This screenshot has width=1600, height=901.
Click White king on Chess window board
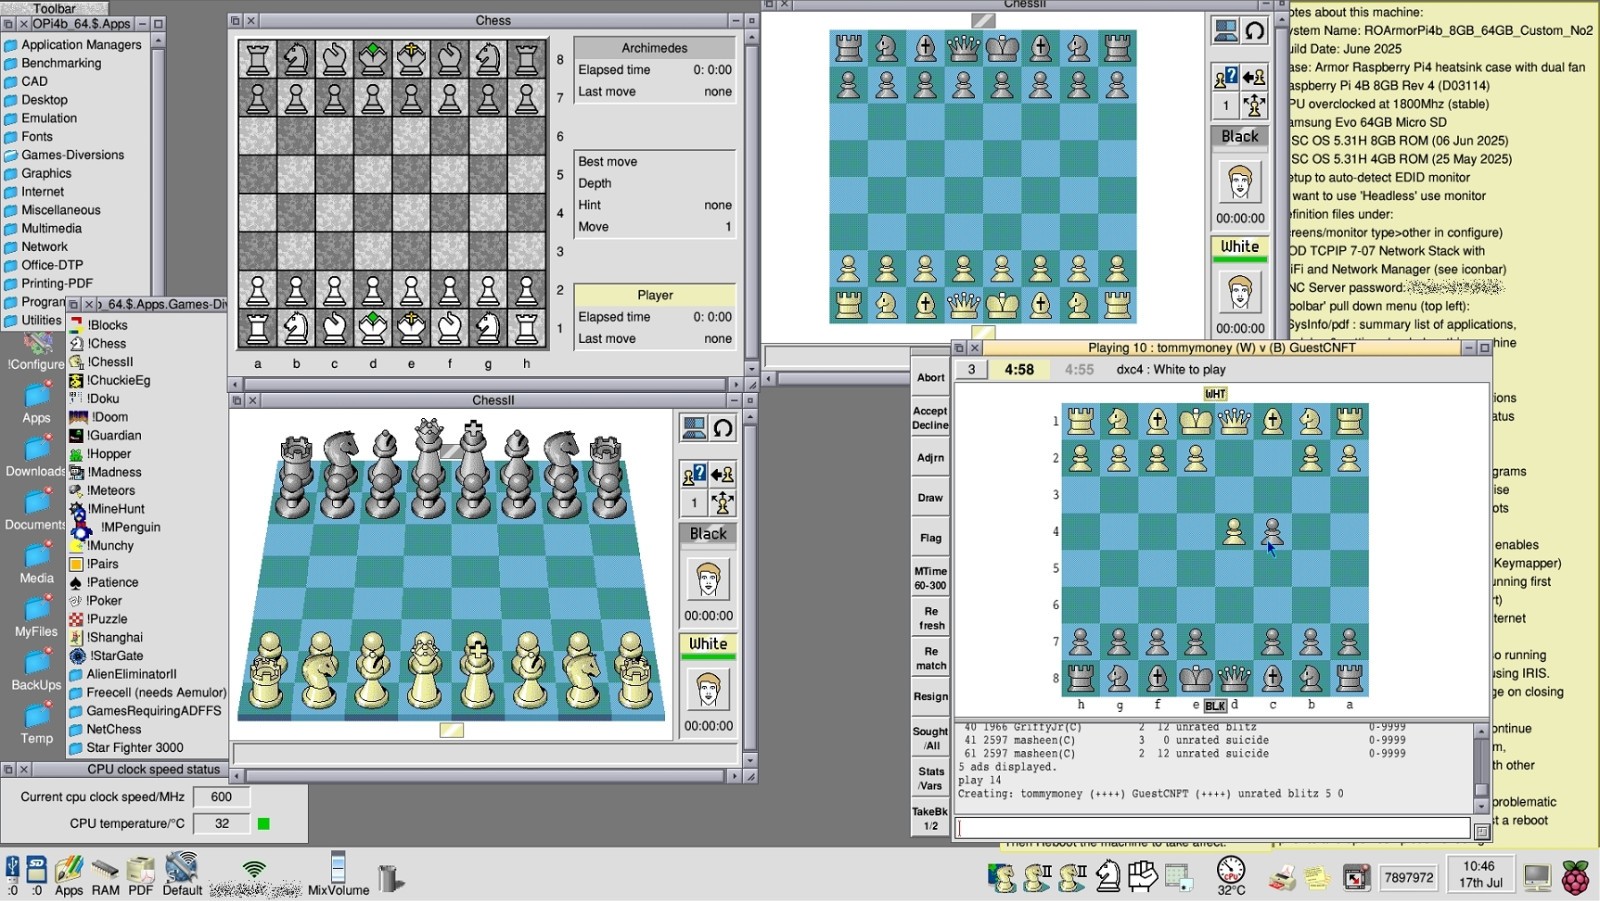pyautogui.click(x=411, y=326)
